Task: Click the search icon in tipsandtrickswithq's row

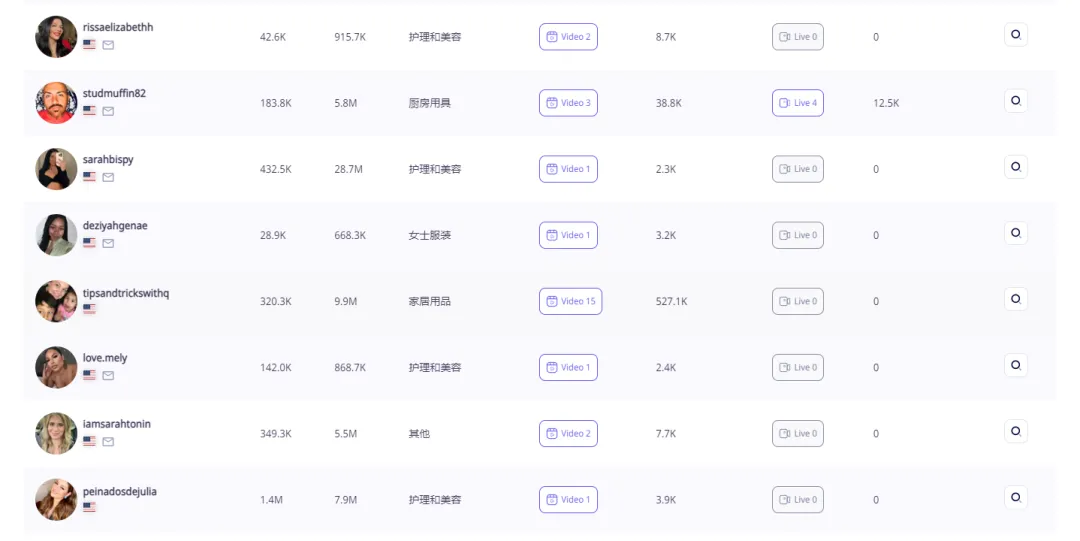Action: click(x=1015, y=299)
